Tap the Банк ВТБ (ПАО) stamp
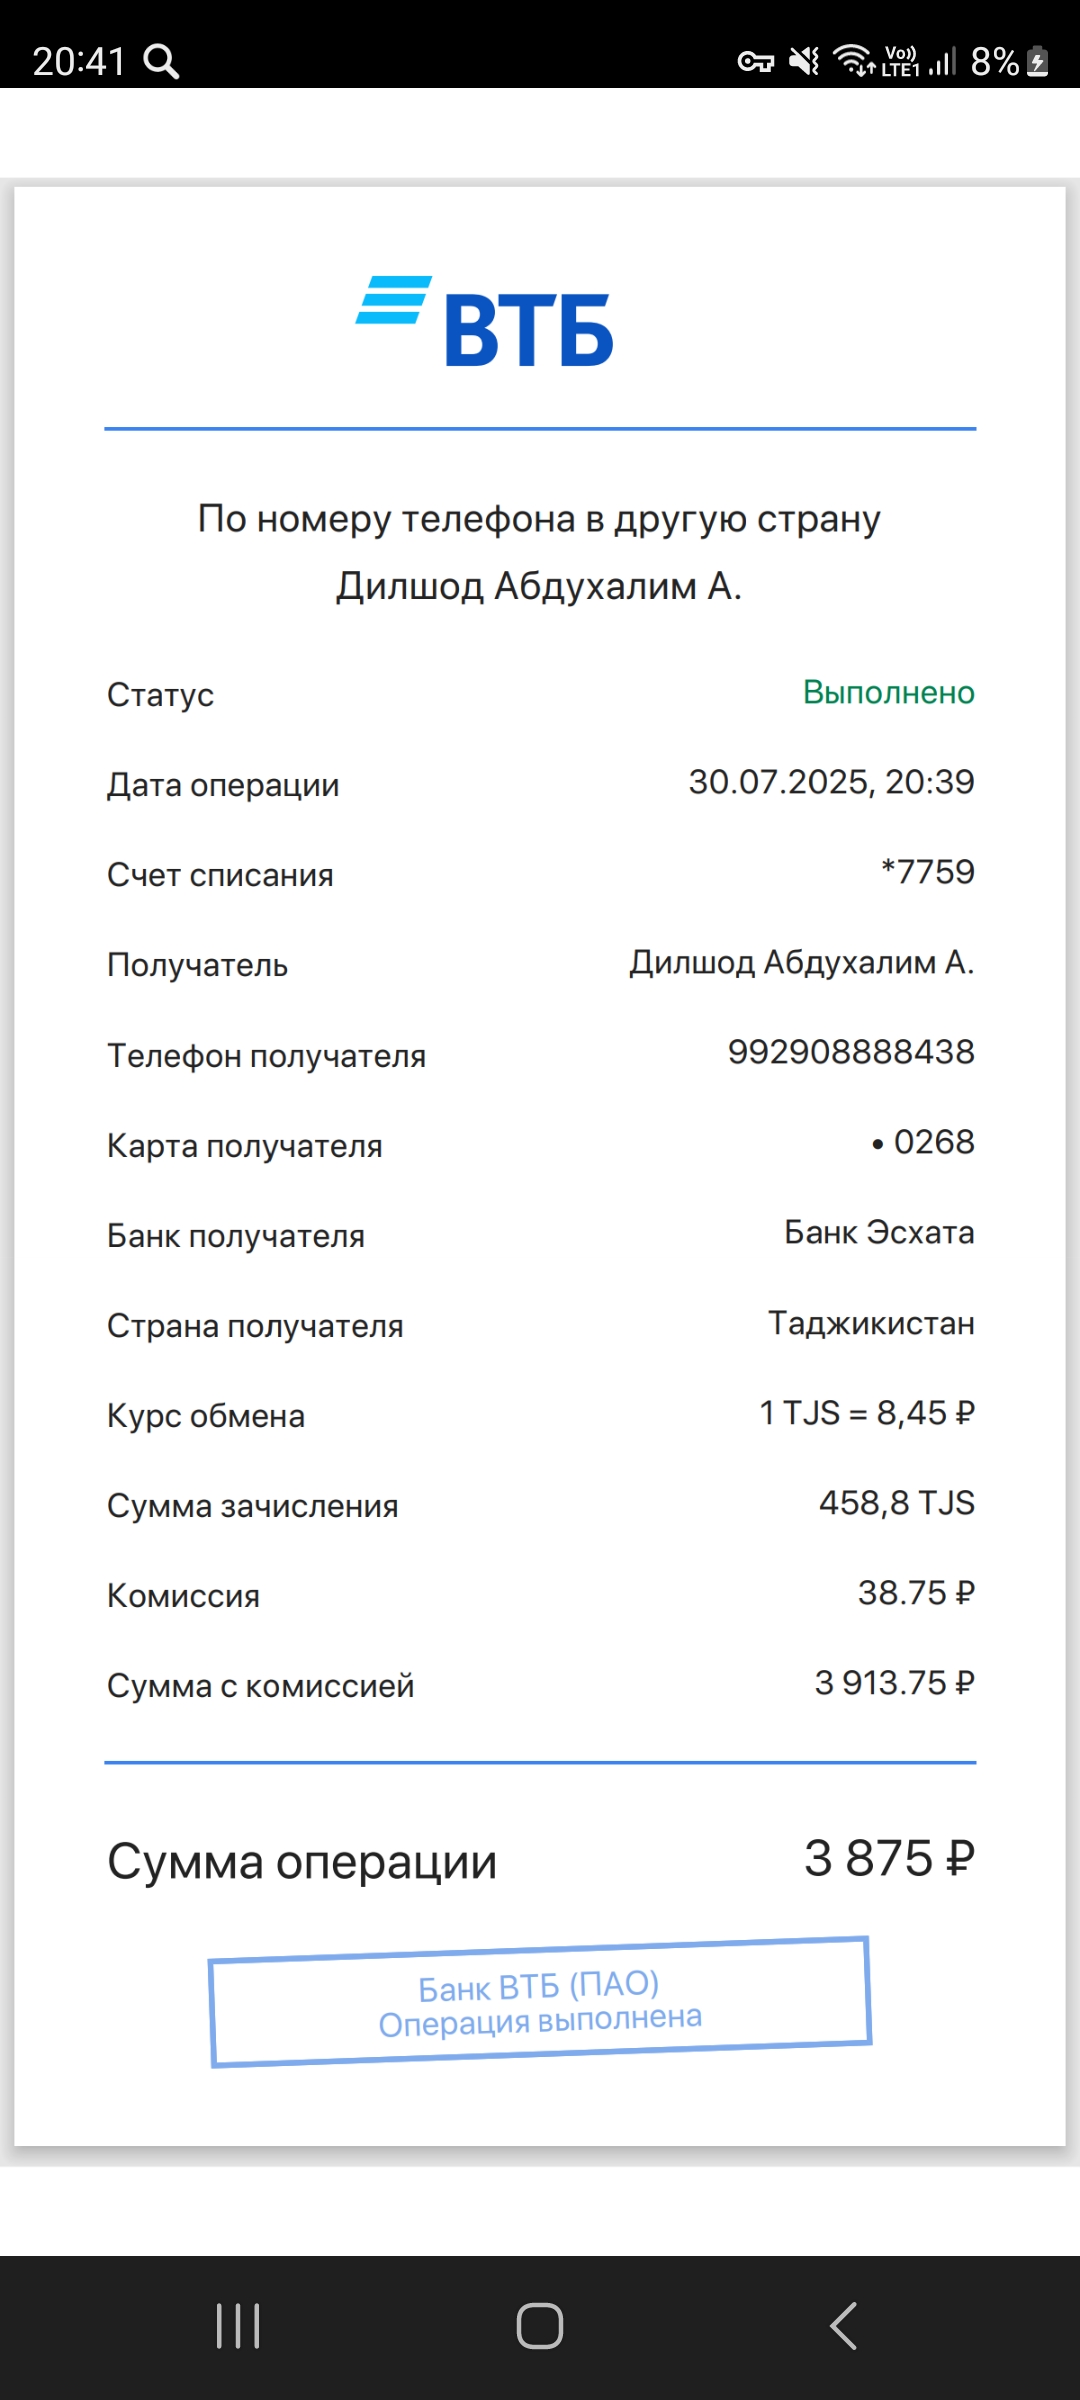Viewport: 1080px width, 2400px height. tap(540, 2002)
